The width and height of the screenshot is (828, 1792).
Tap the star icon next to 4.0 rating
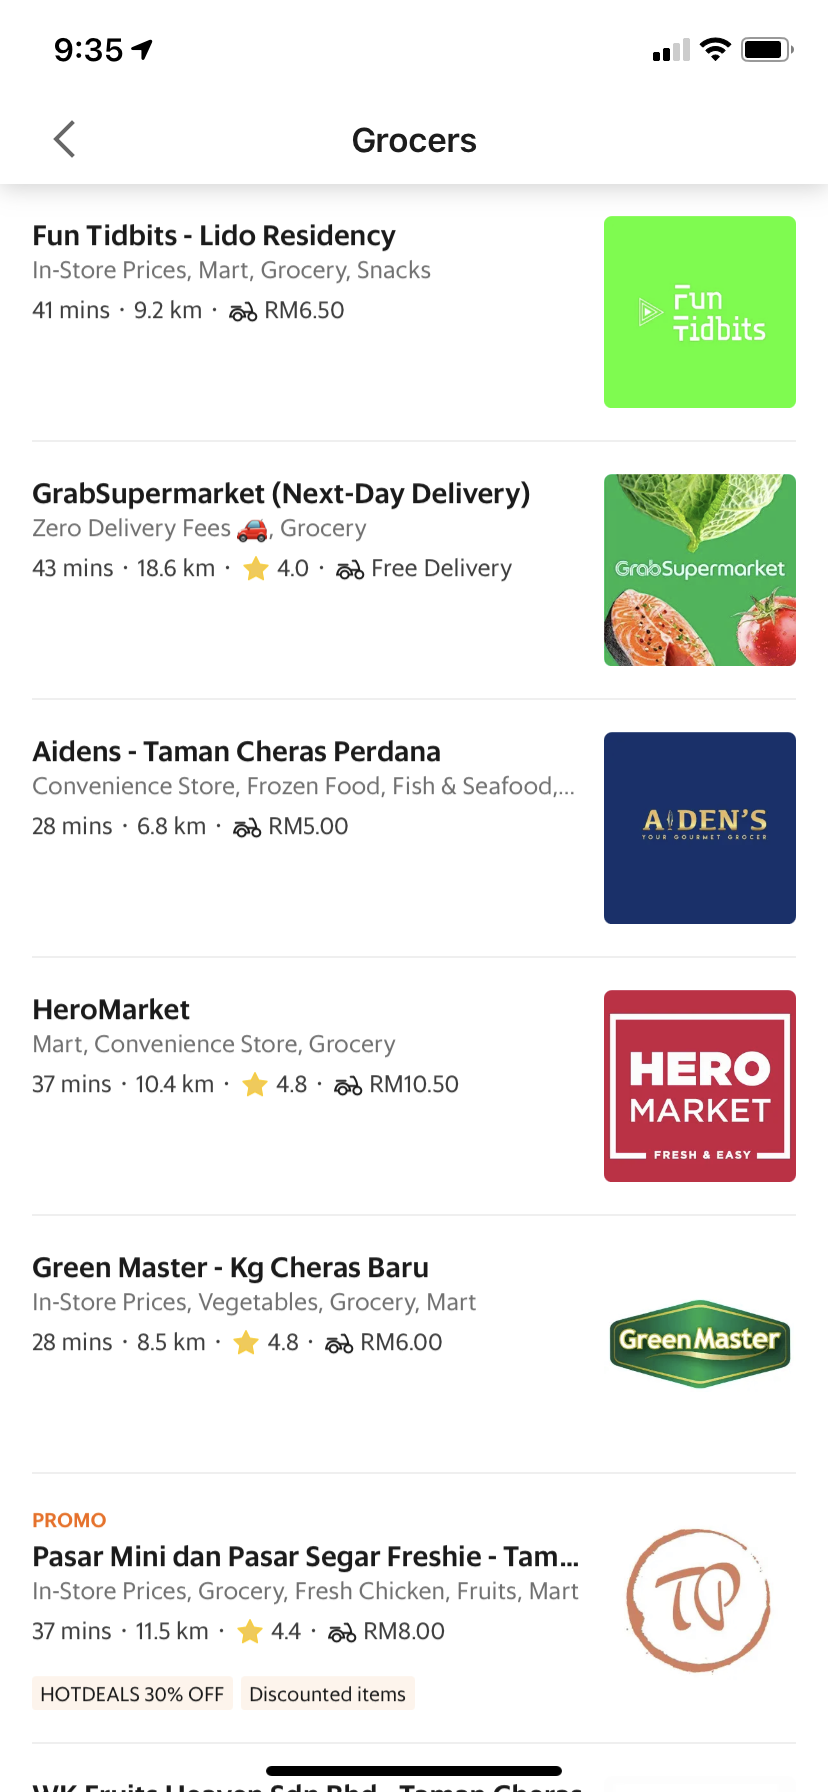[256, 569]
